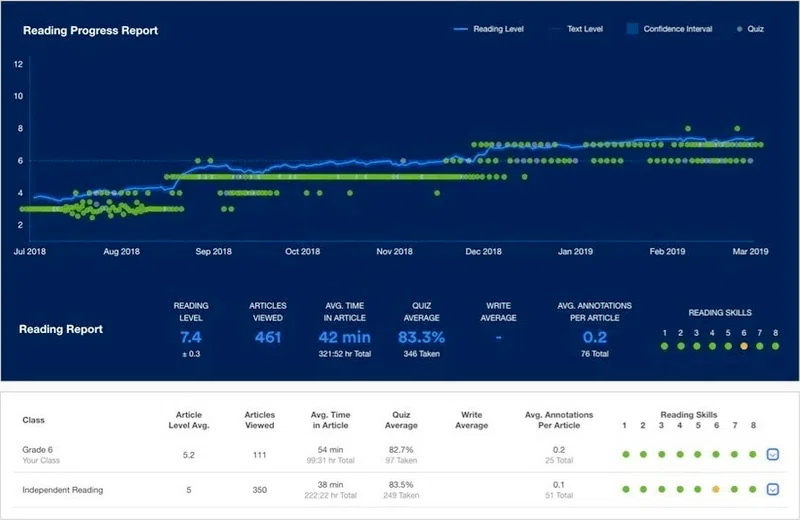Open the Grade 6 class link
Image resolution: width=800 pixels, height=520 pixels.
pos(37,450)
